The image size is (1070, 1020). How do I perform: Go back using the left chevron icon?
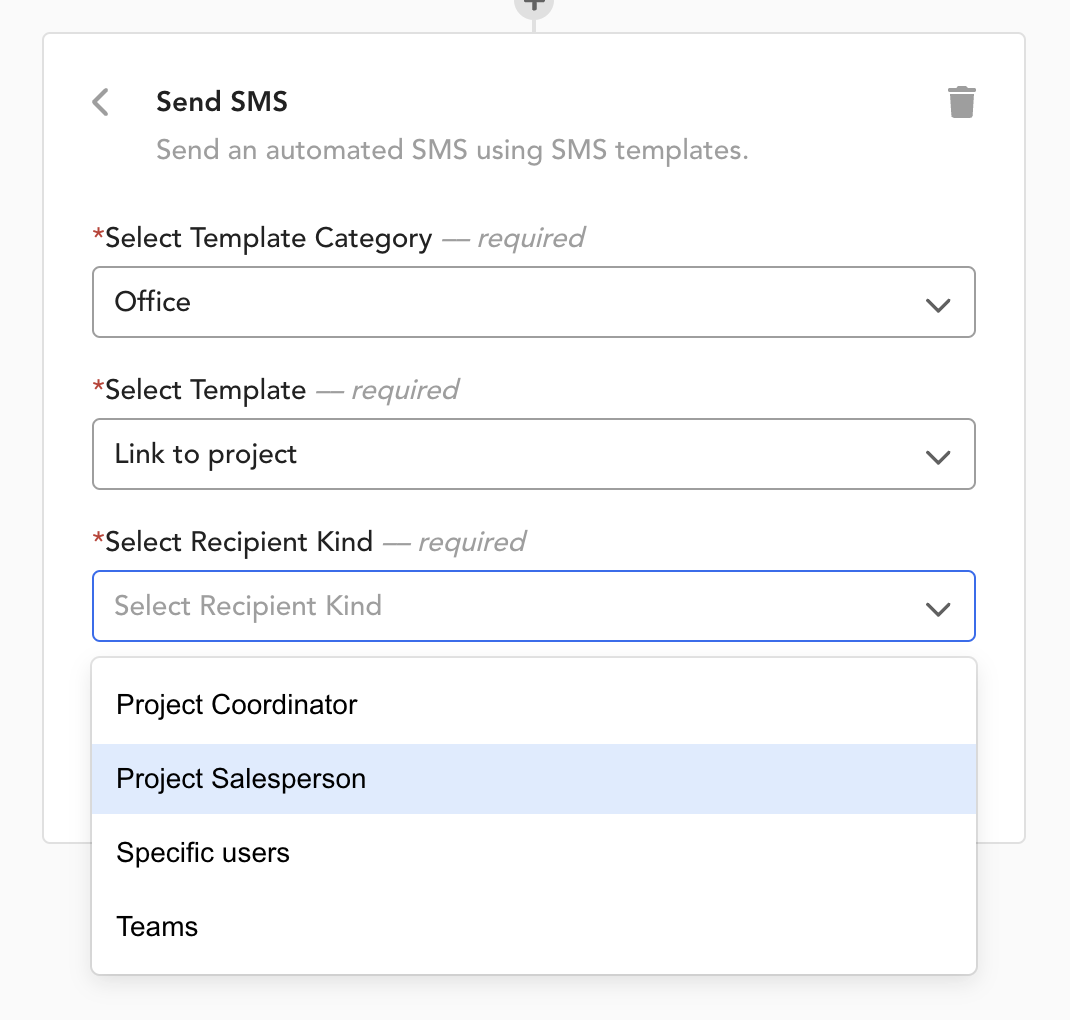coord(100,102)
